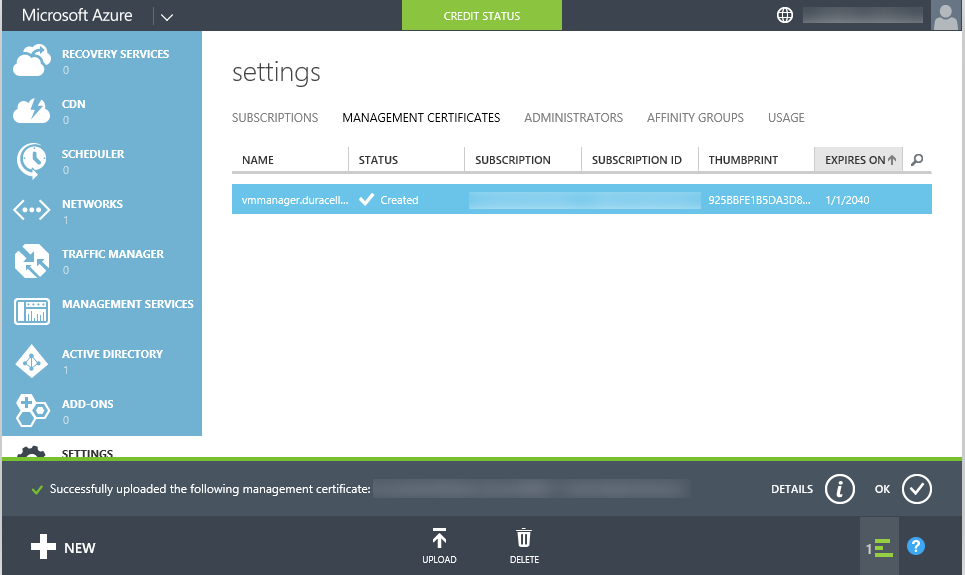
Task: Click the 1/1/2040 expiry date cell
Action: click(847, 200)
